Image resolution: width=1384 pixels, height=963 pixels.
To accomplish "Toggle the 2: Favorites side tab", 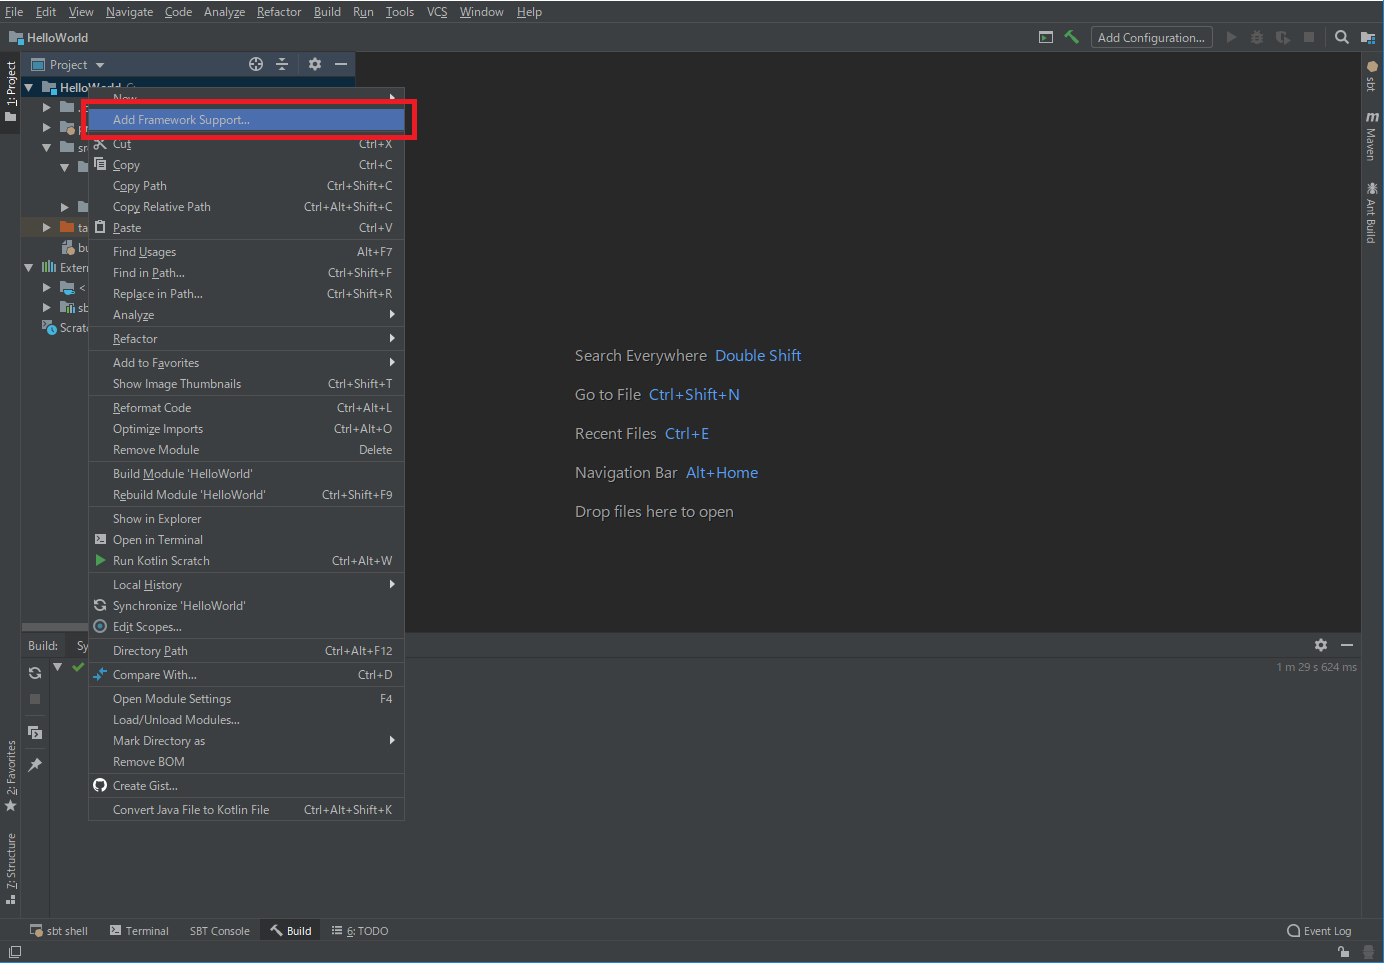I will [x=11, y=777].
